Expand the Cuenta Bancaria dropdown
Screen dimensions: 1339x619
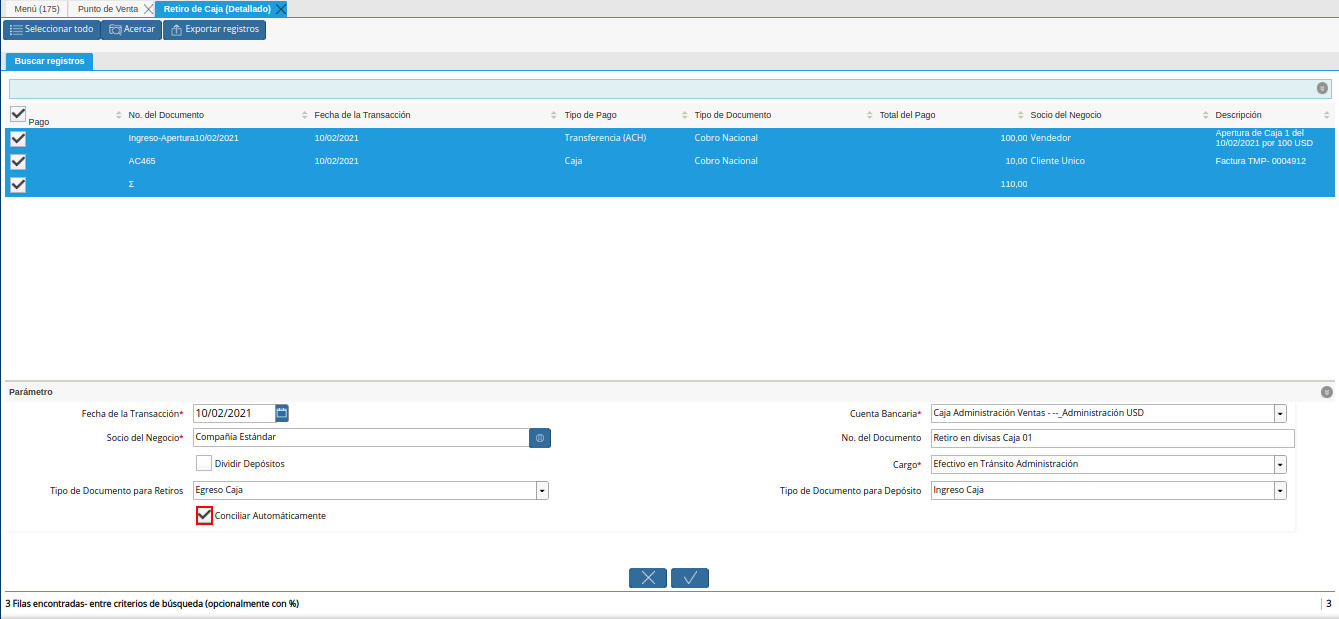[x=1280, y=413]
